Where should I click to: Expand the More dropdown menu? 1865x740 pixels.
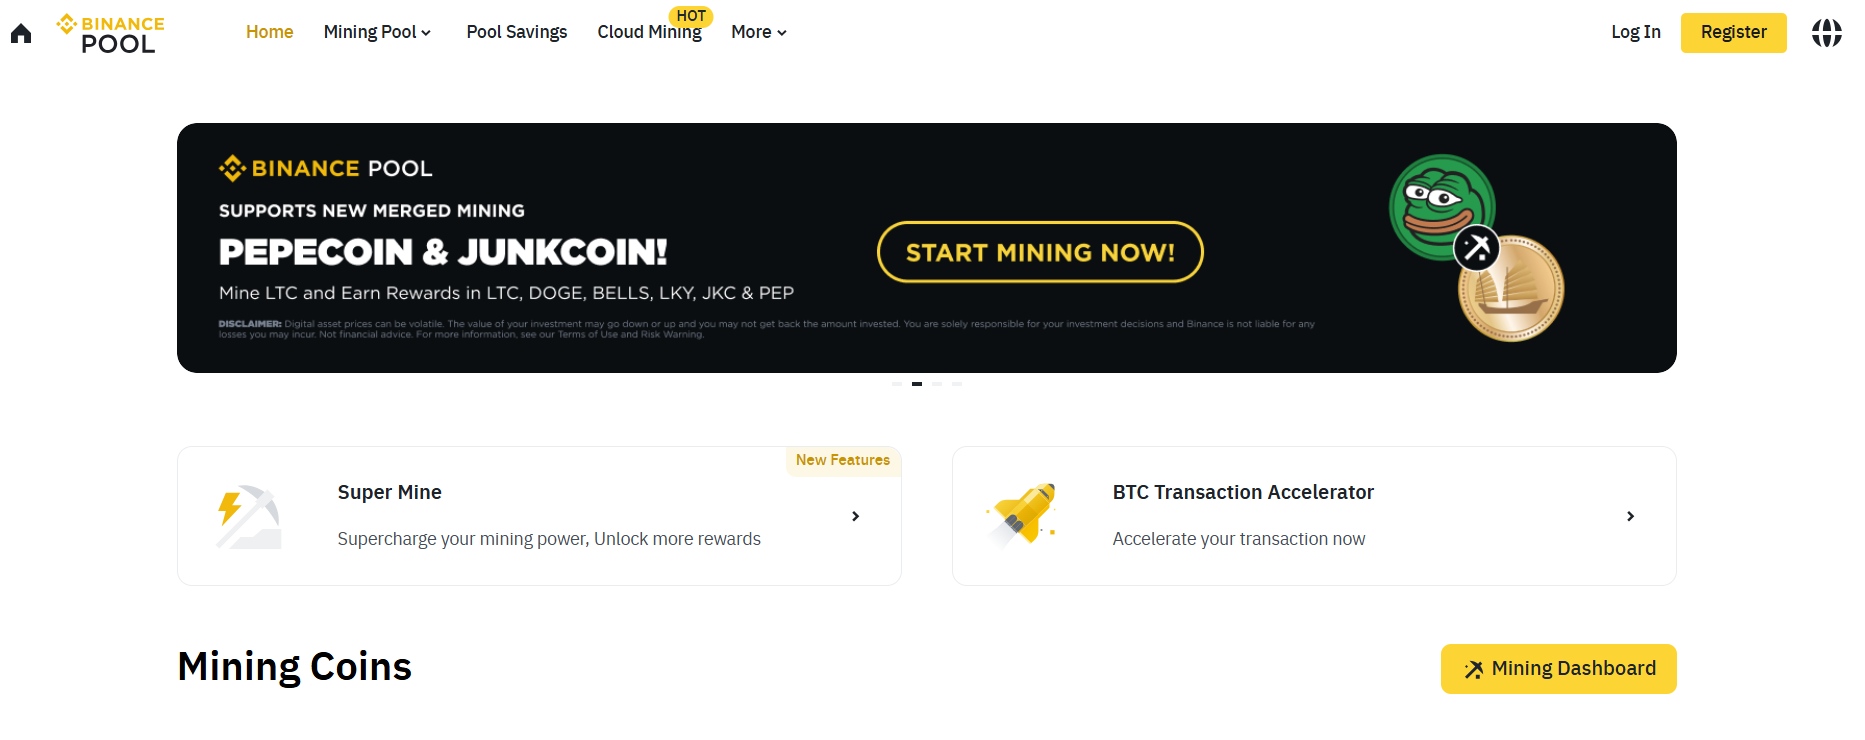point(759,32)
